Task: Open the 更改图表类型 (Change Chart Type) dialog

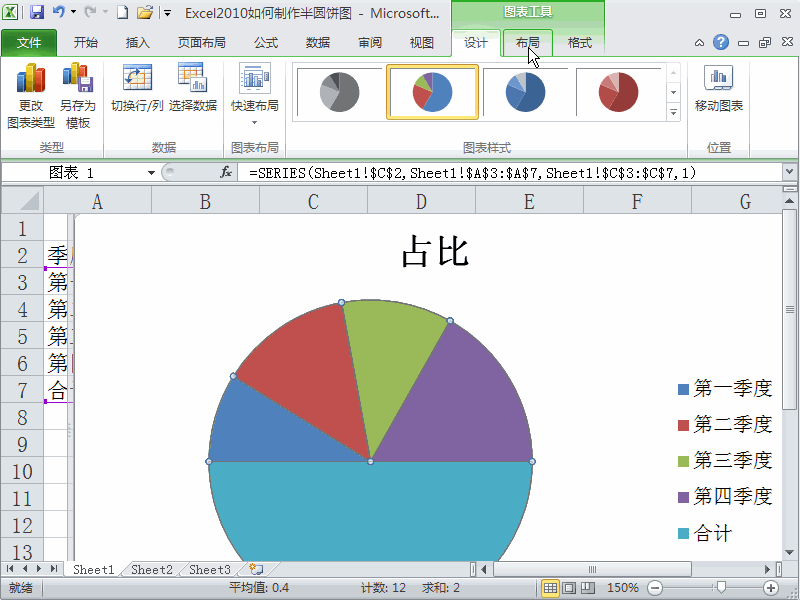Action: (x=31, y=90)
